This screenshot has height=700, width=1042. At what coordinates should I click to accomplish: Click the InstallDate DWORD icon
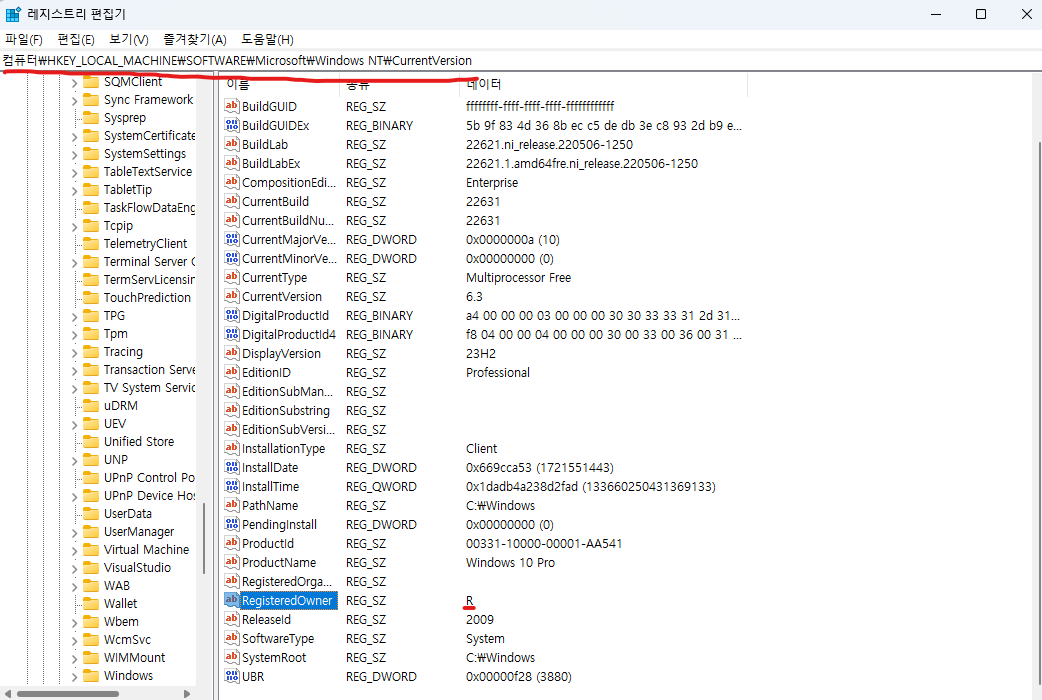[231, 467]
